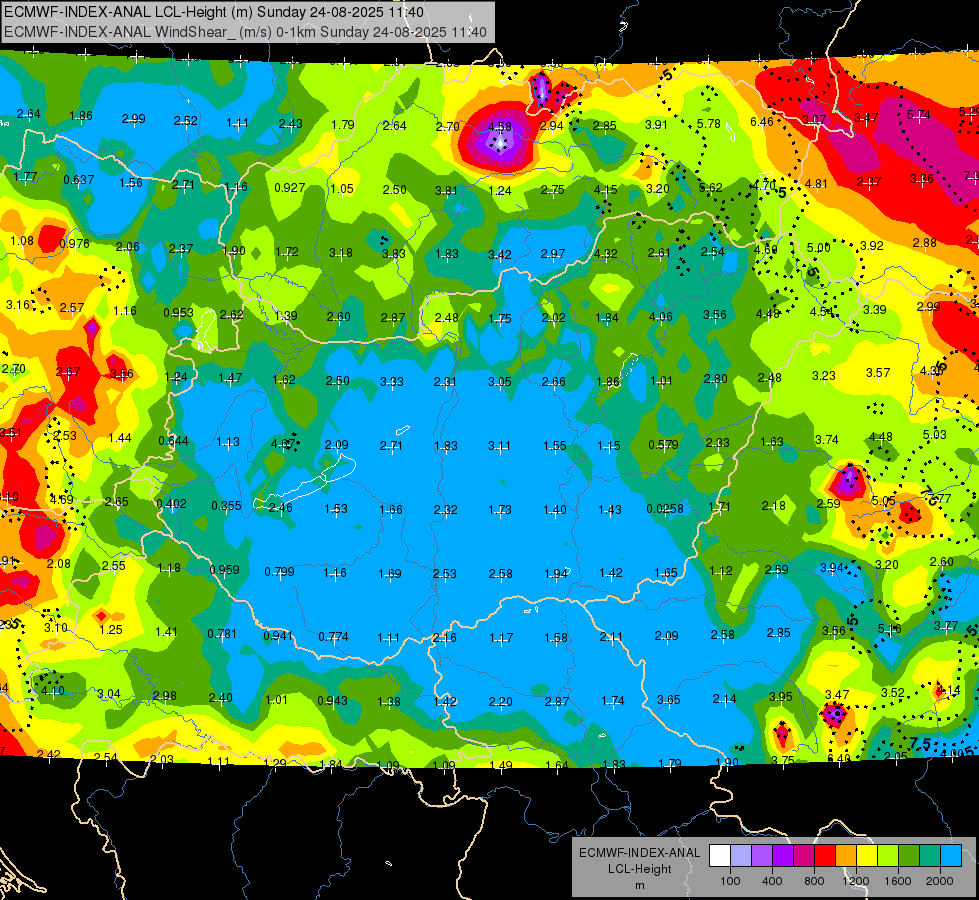
Task: Select the magenta legend swatch
Action: click(x=804, y=856)
